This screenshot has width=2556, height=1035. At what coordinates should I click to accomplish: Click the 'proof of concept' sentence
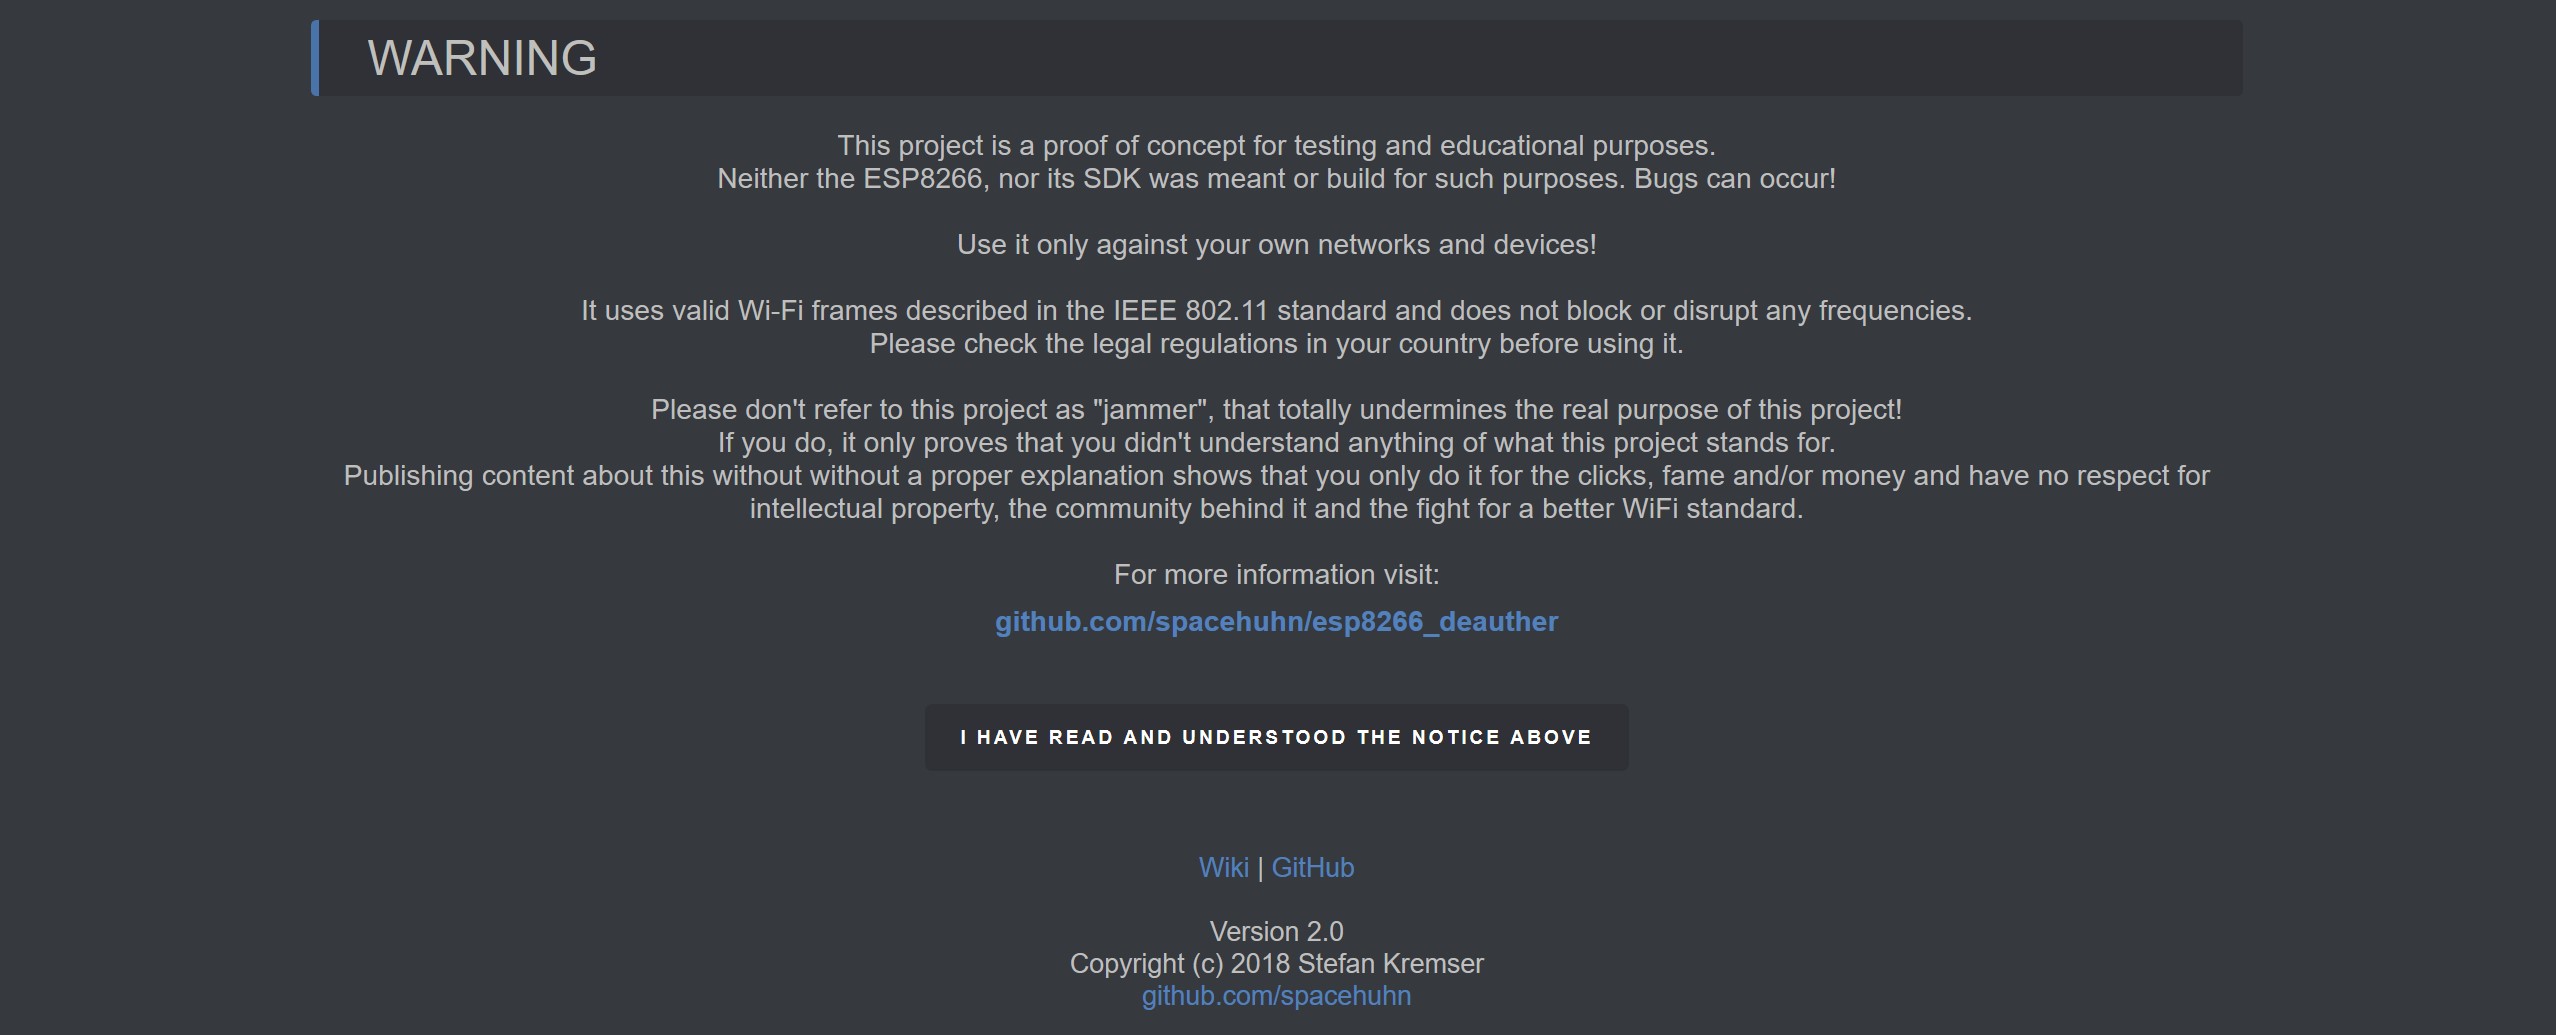pos(1276,146)
